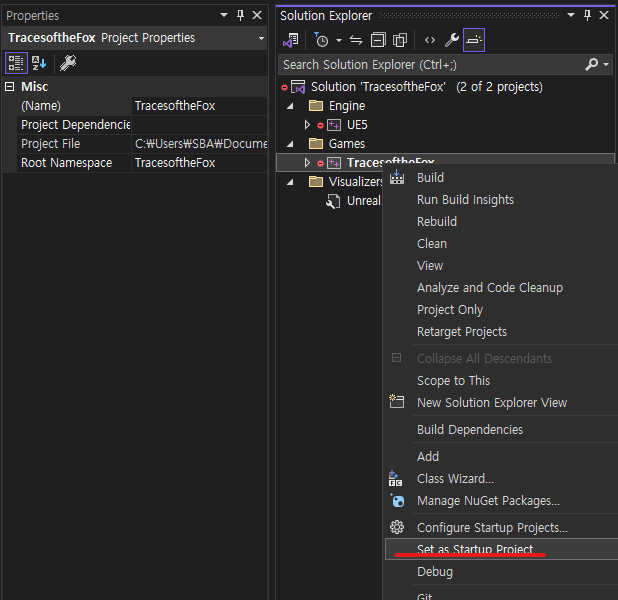Click Show All Files icon
The width and height of the screenshot is (618, 600).
pos(400,40)
